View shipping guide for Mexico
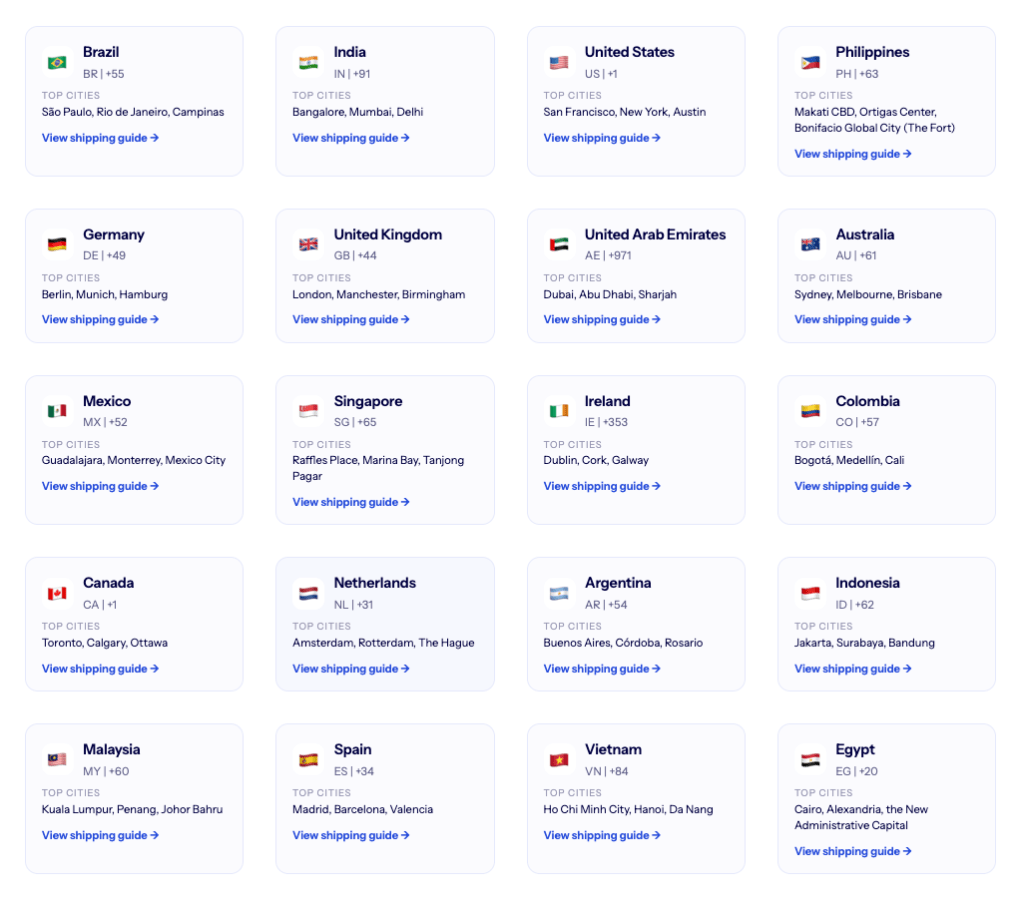This screenshot has height=912, width=1024. click(x=100, y=486)
